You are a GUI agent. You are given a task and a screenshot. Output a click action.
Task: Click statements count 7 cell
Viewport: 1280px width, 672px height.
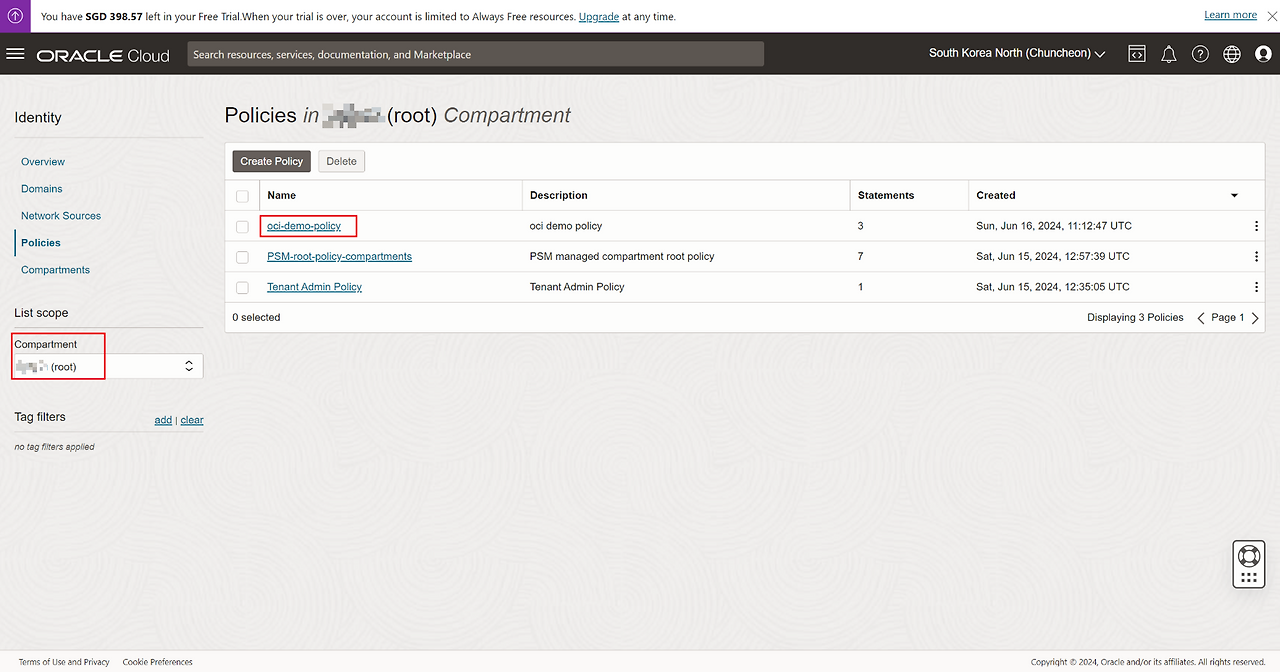click(861, 256)
